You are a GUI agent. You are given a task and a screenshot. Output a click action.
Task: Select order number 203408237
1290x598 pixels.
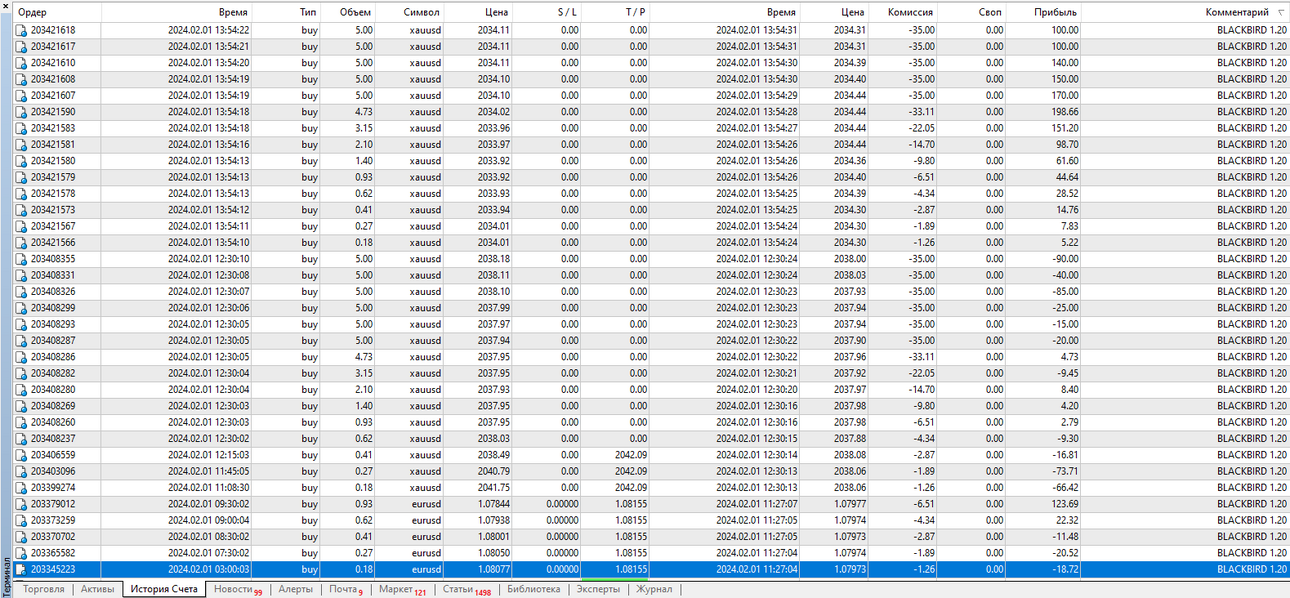53,438
